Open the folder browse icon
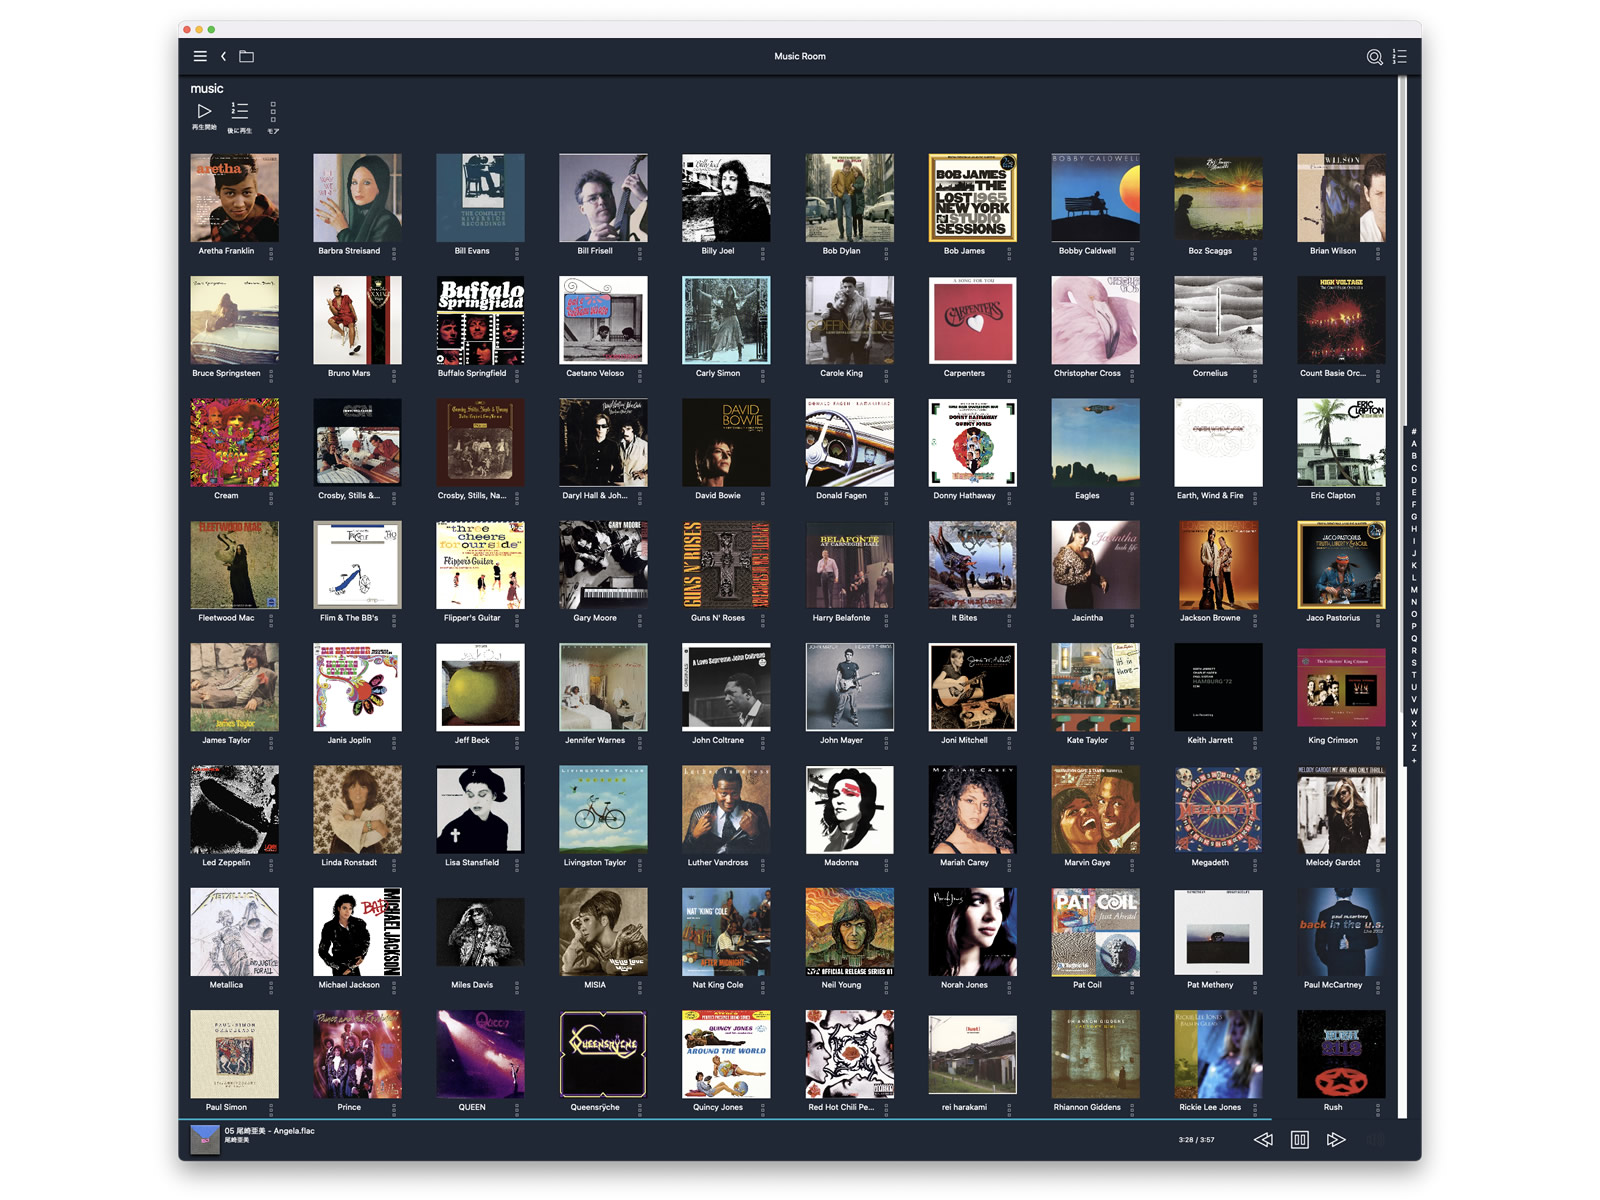The width and height of the screenshot is (1600, 1200). (x=247, y=57)
